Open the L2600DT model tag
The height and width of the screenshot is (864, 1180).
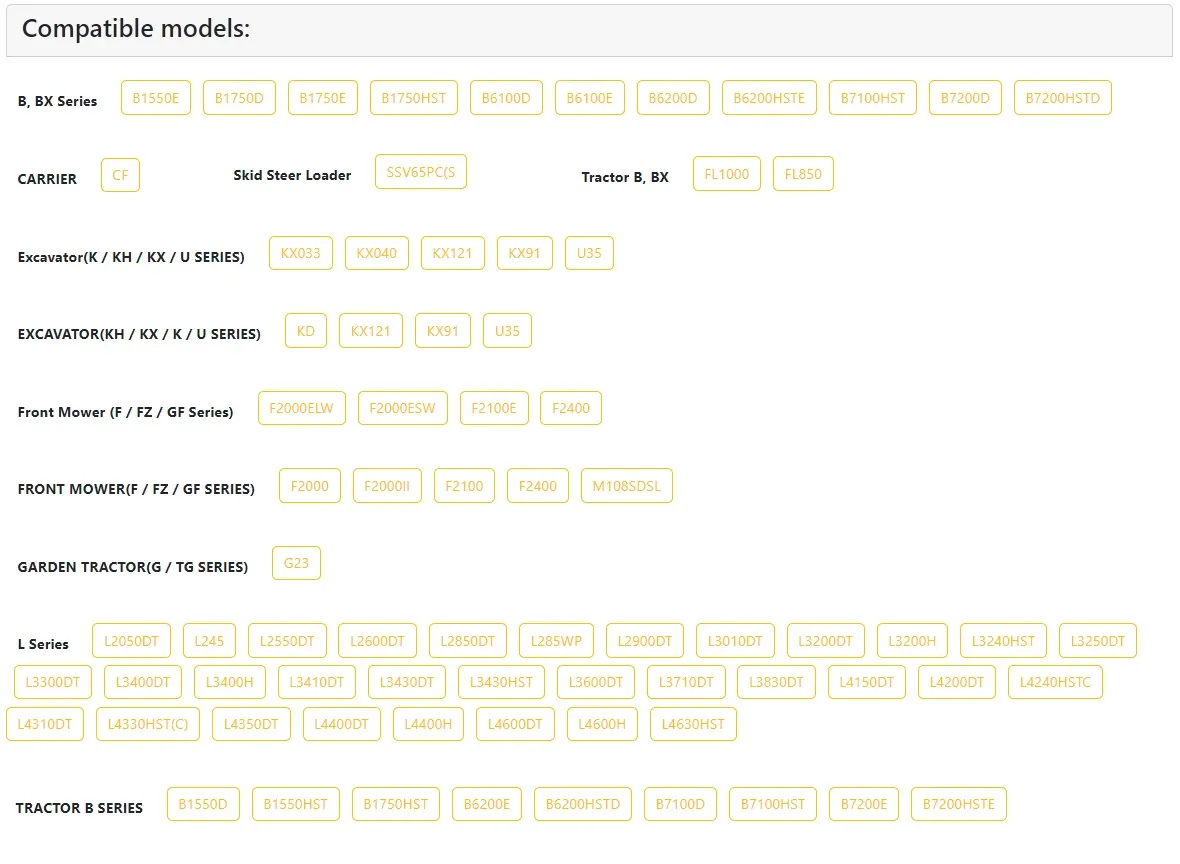coord(378,641)
